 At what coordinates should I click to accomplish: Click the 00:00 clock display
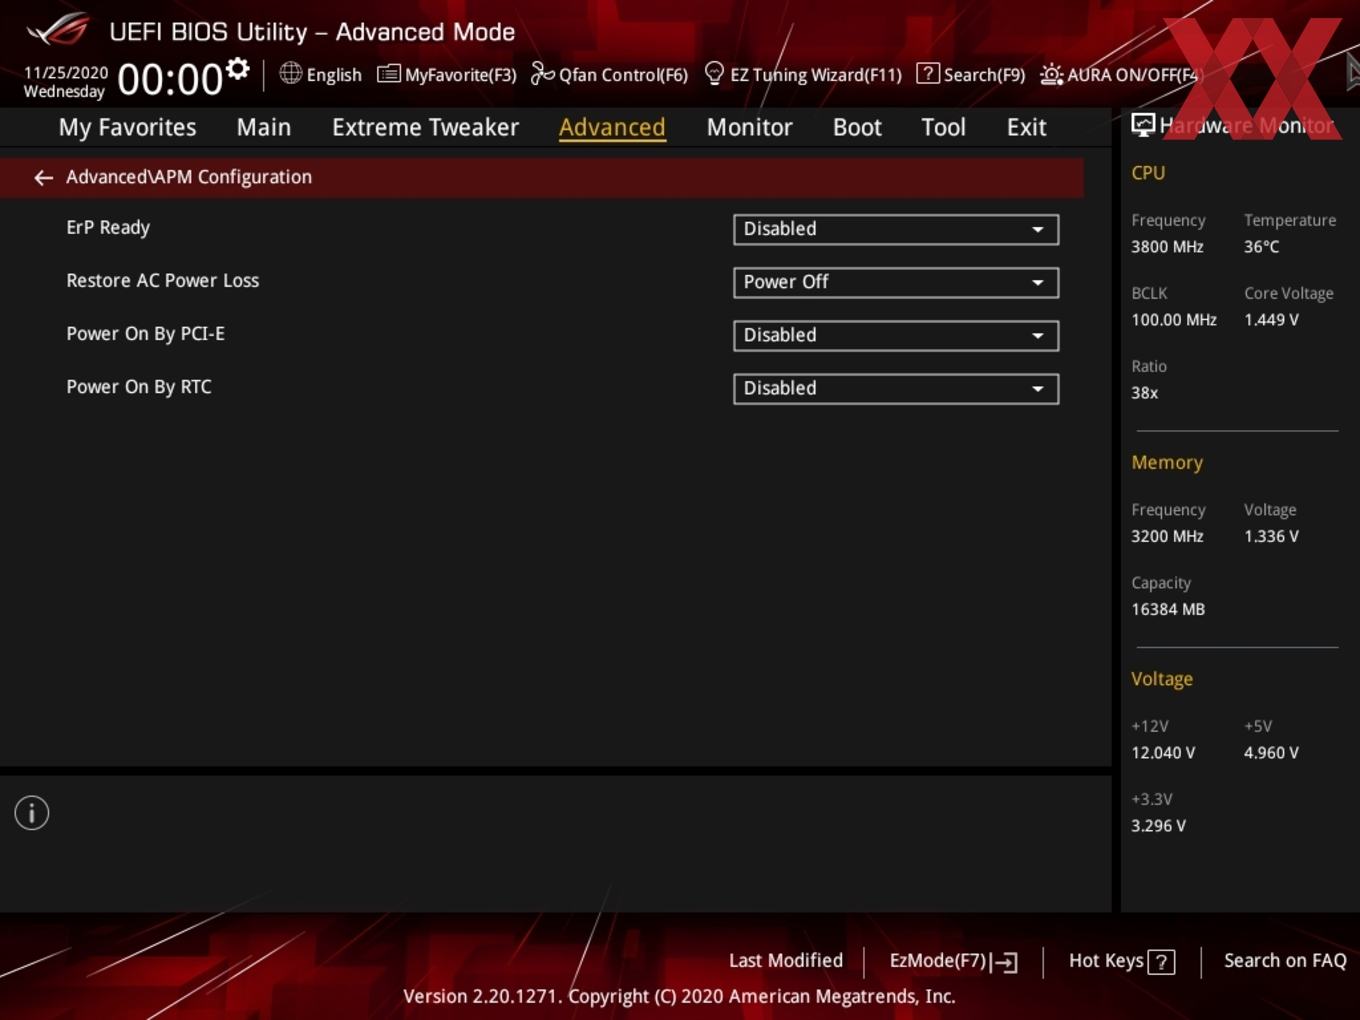(170, 79)
